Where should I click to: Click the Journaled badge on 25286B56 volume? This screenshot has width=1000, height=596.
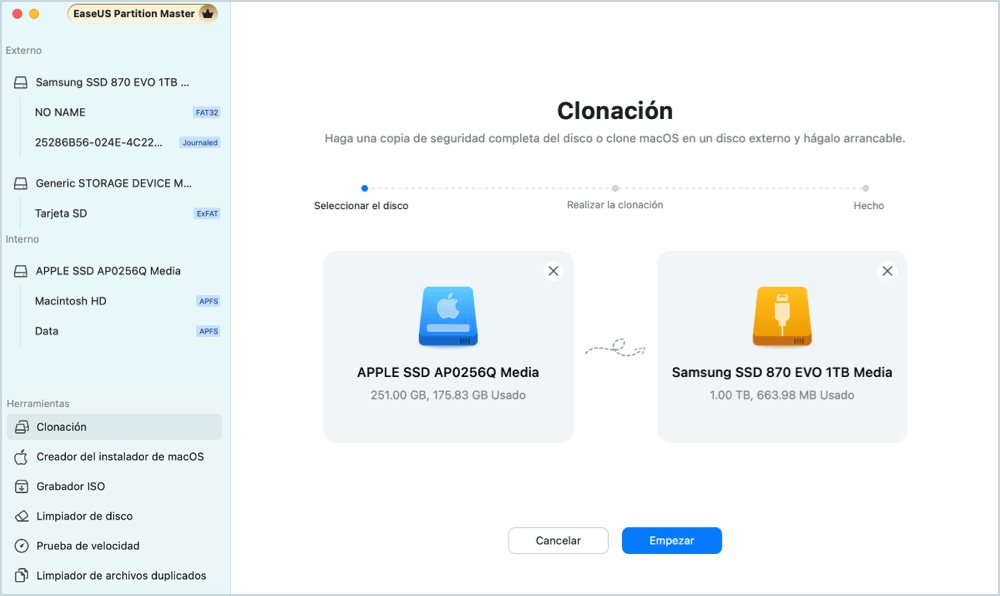tap(200, 143)
